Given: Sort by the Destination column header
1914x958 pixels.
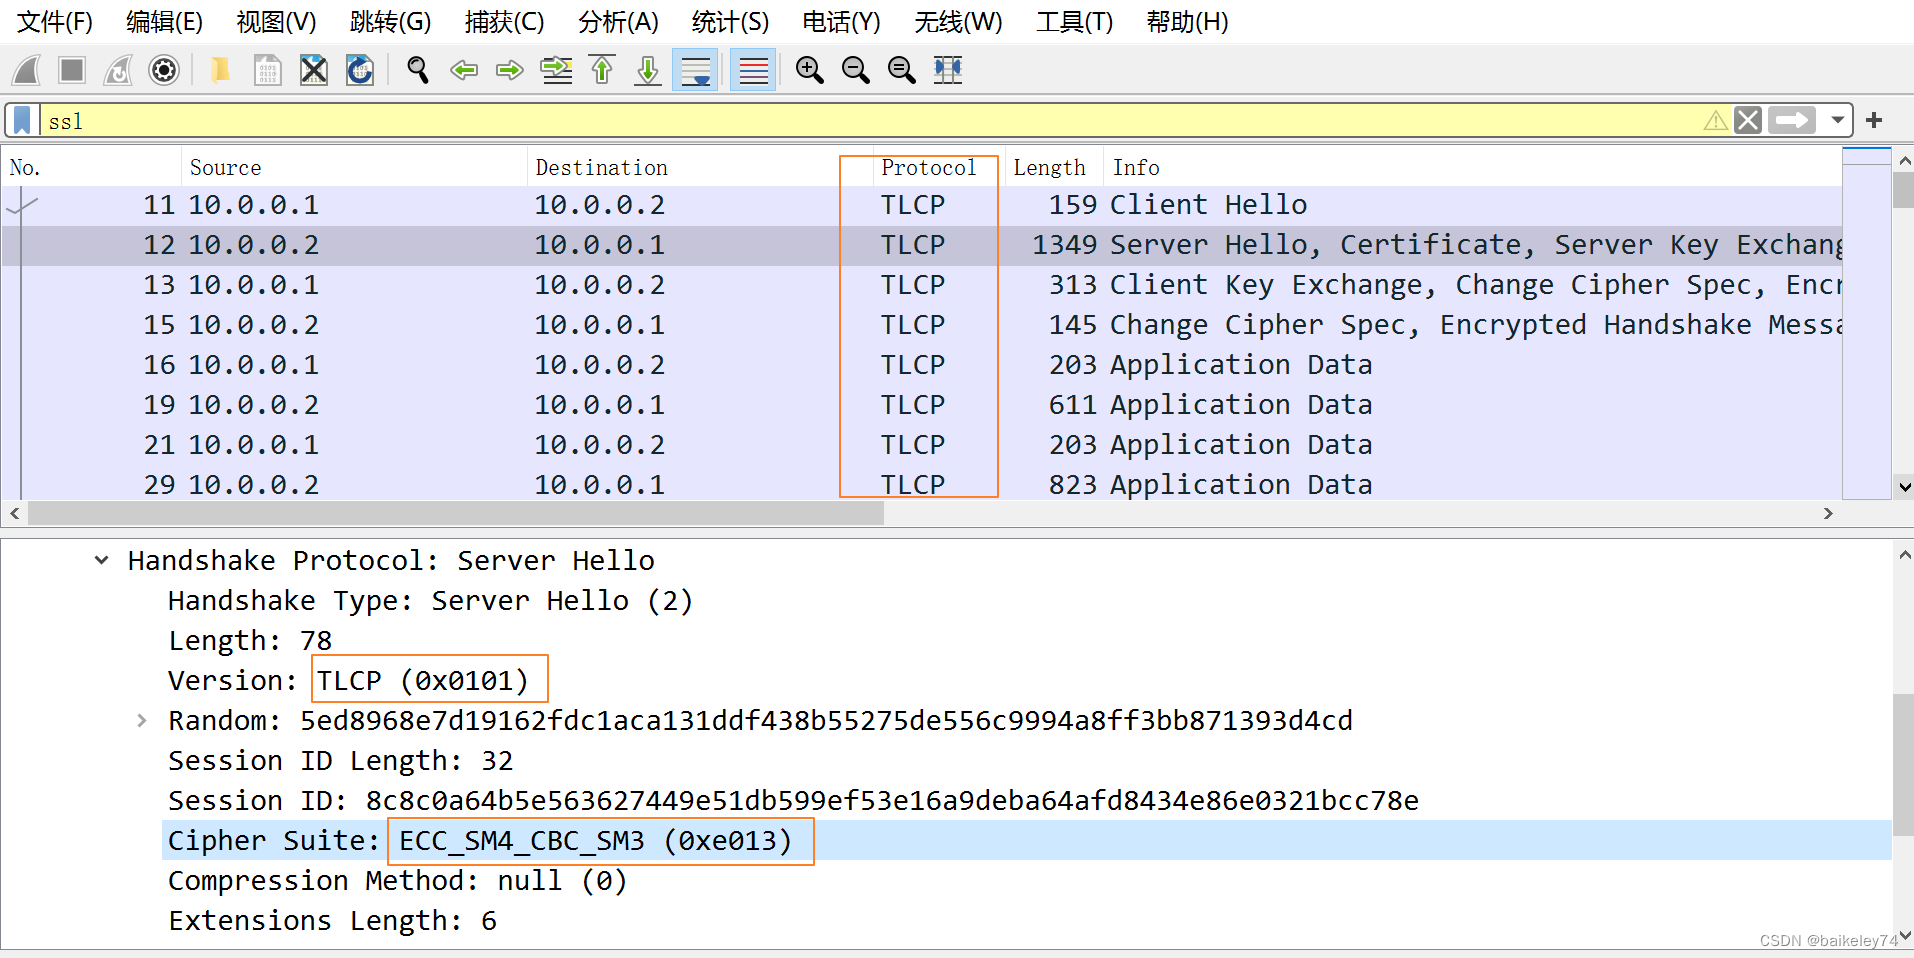Looking at the screenshot, I should (700, 167).
